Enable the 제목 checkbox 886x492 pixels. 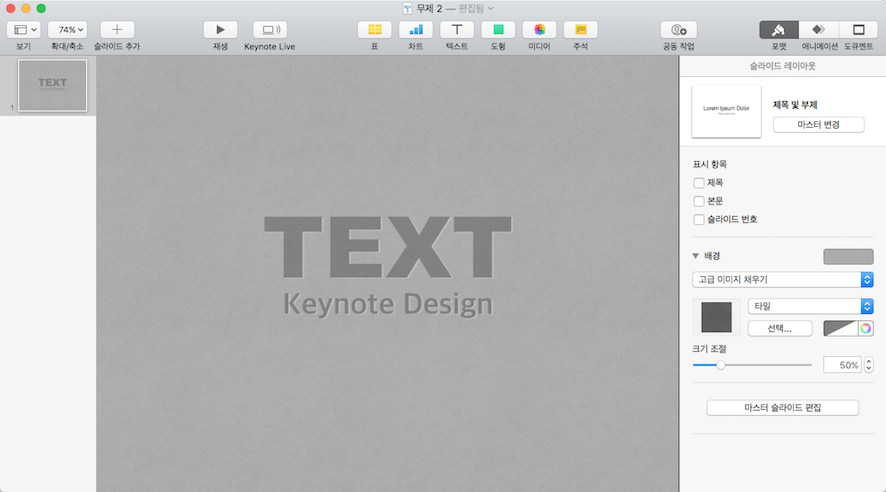[699, 183]
